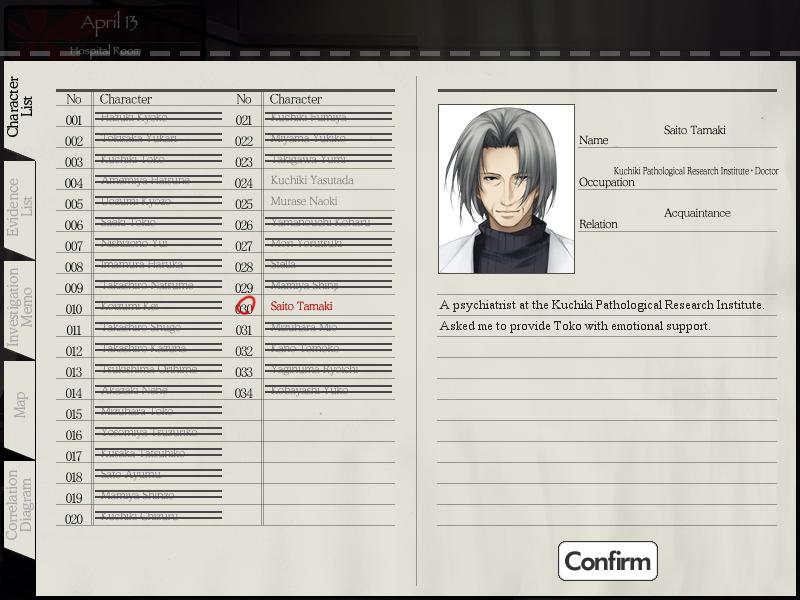The width and height of the screenshot is (800, 600).
Task: Choose Miyama Yukiko entry 022
Action: (x=329, y=138)
